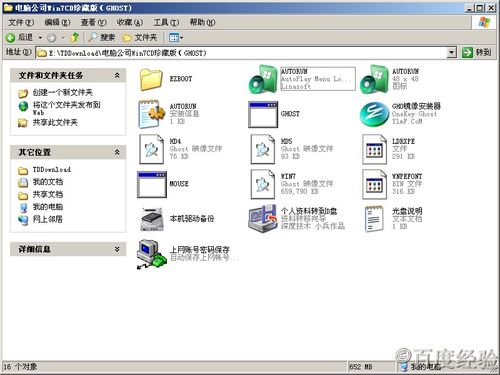This screenshot has height=375, width=500.
Task: Click the 16 个对象 status bar text
Action: (20, 367)
